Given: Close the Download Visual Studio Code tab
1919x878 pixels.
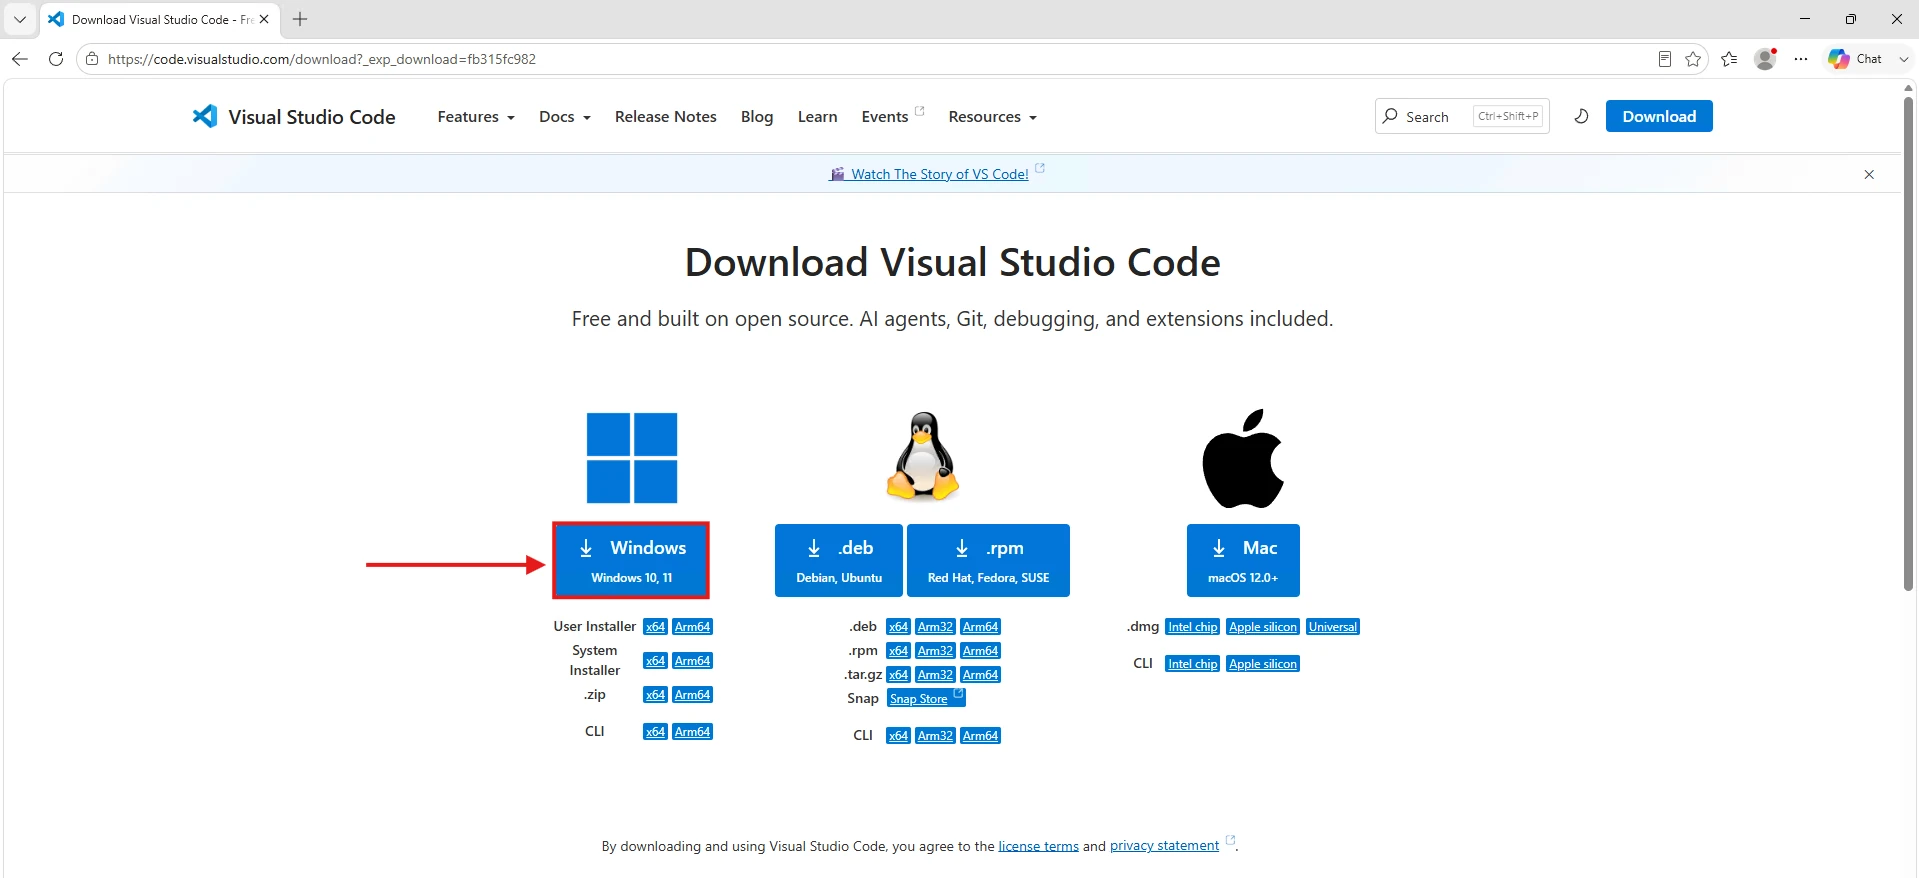Looking at the screenshot, I should tap(264, 19).
